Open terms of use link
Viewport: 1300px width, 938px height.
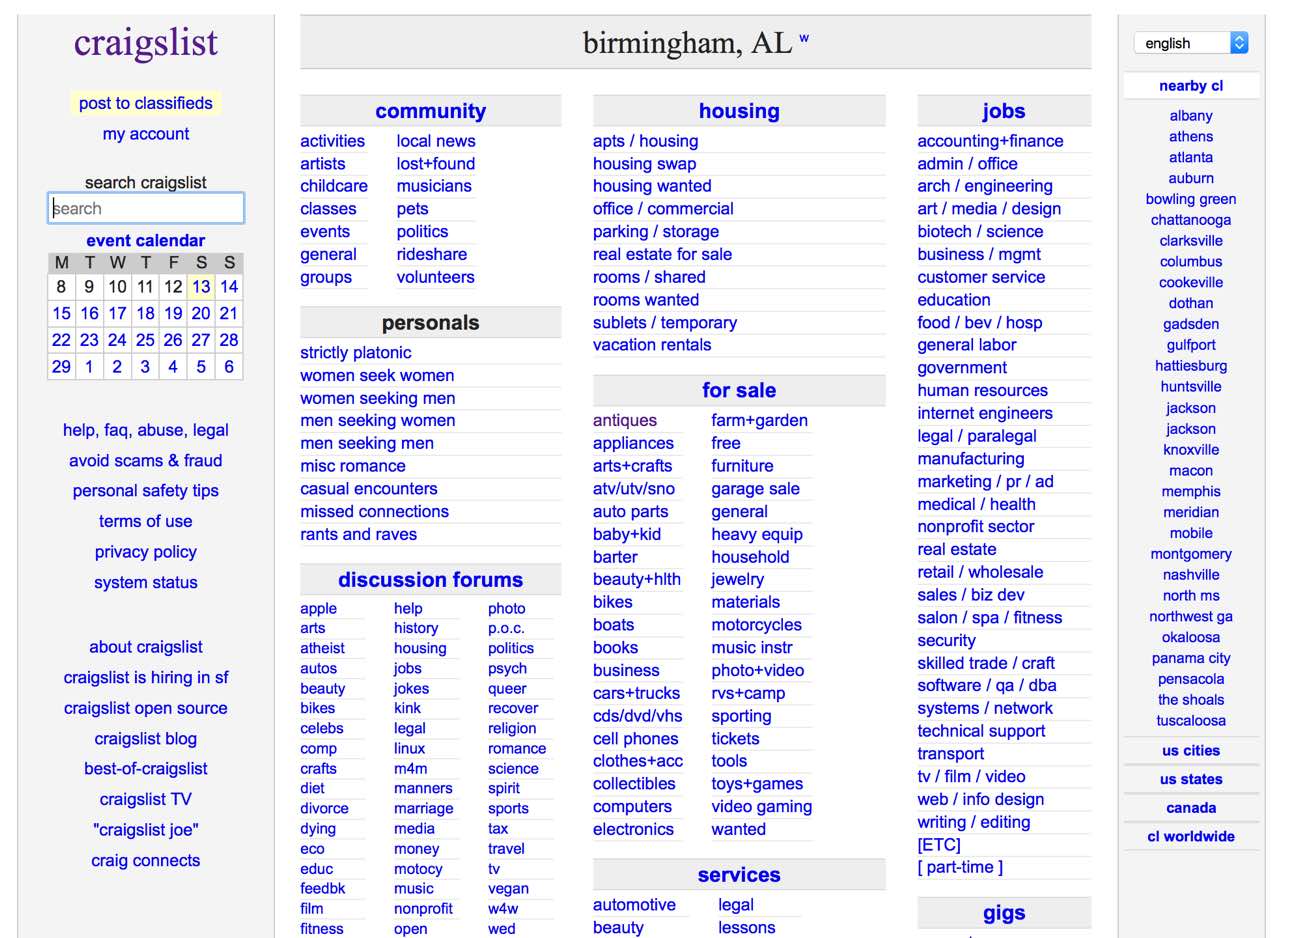click(x=146, y=521)
